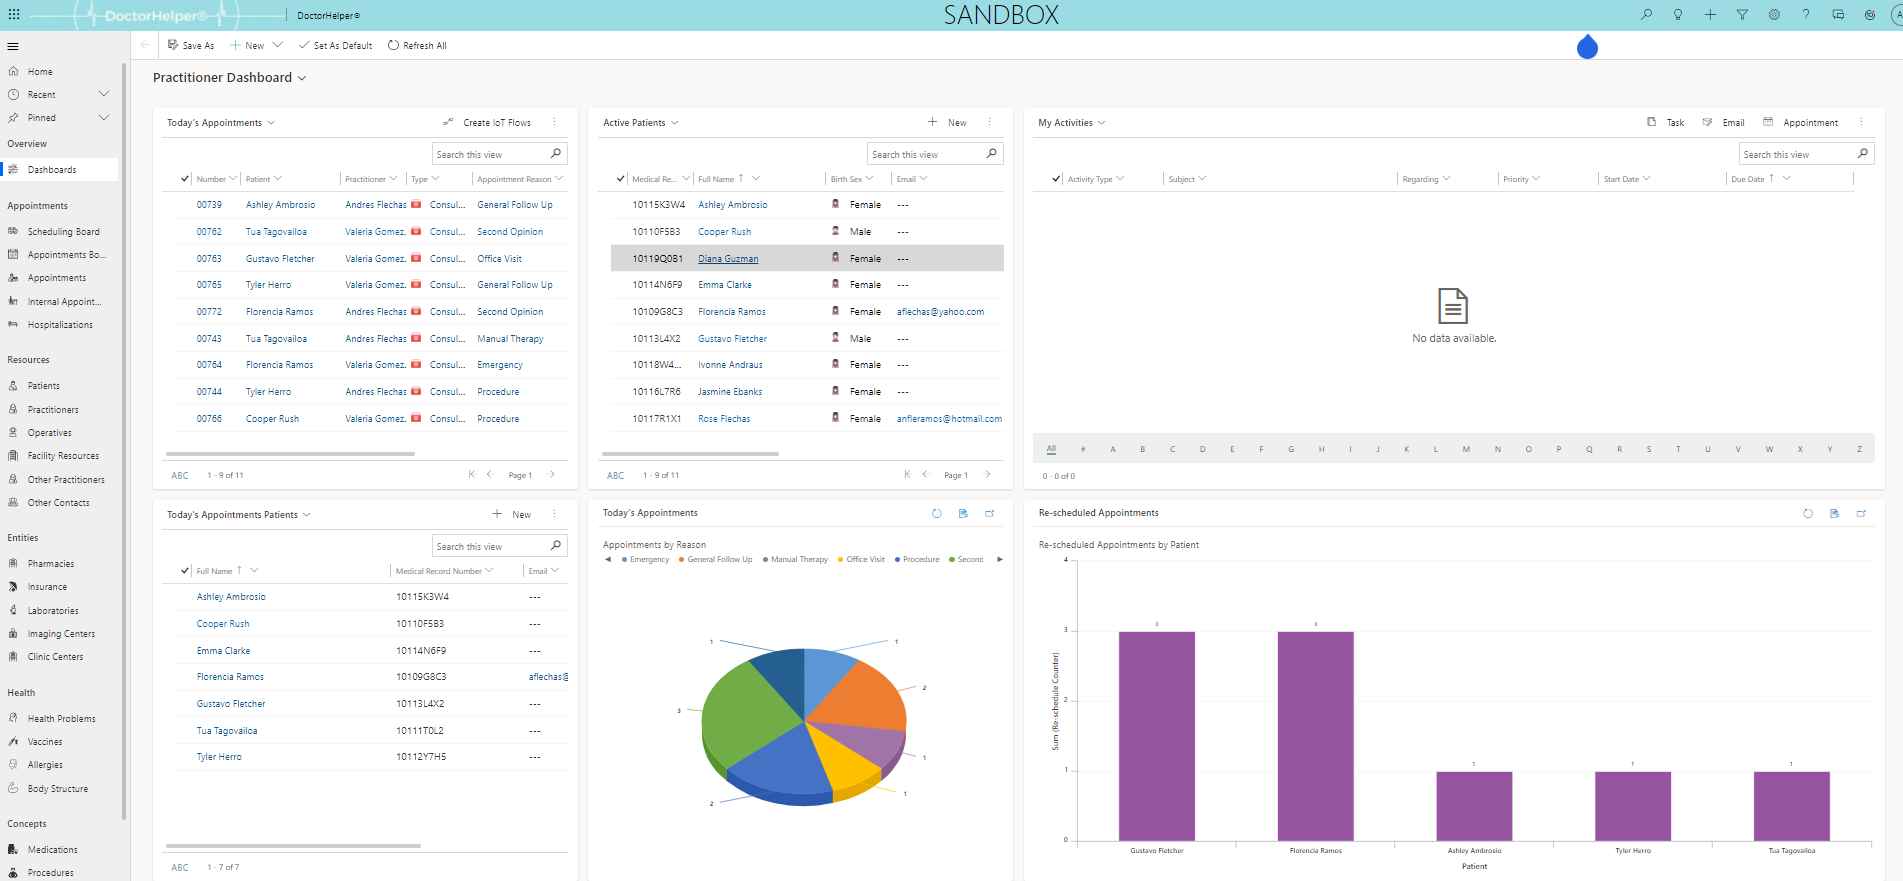1903x881 pixels.
Task: Open My Activities view selector dropdown
Action: 1102,123
